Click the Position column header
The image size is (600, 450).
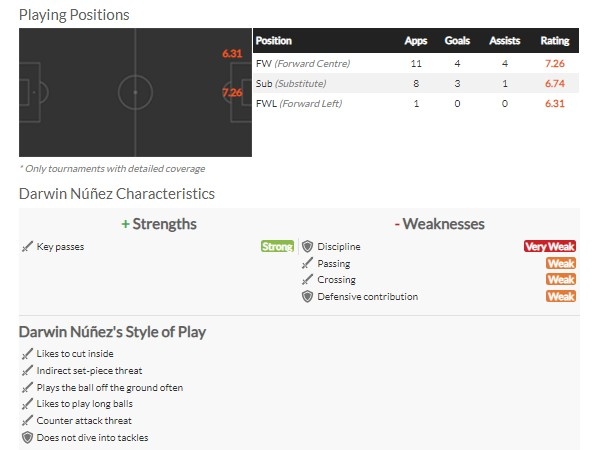(274, 41)
